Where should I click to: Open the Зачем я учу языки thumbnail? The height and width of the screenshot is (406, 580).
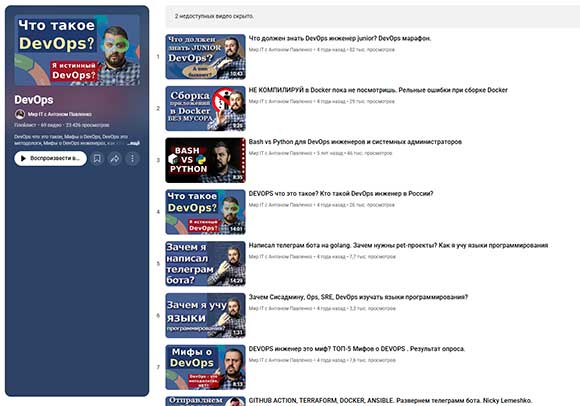click(x=205, y=315)
